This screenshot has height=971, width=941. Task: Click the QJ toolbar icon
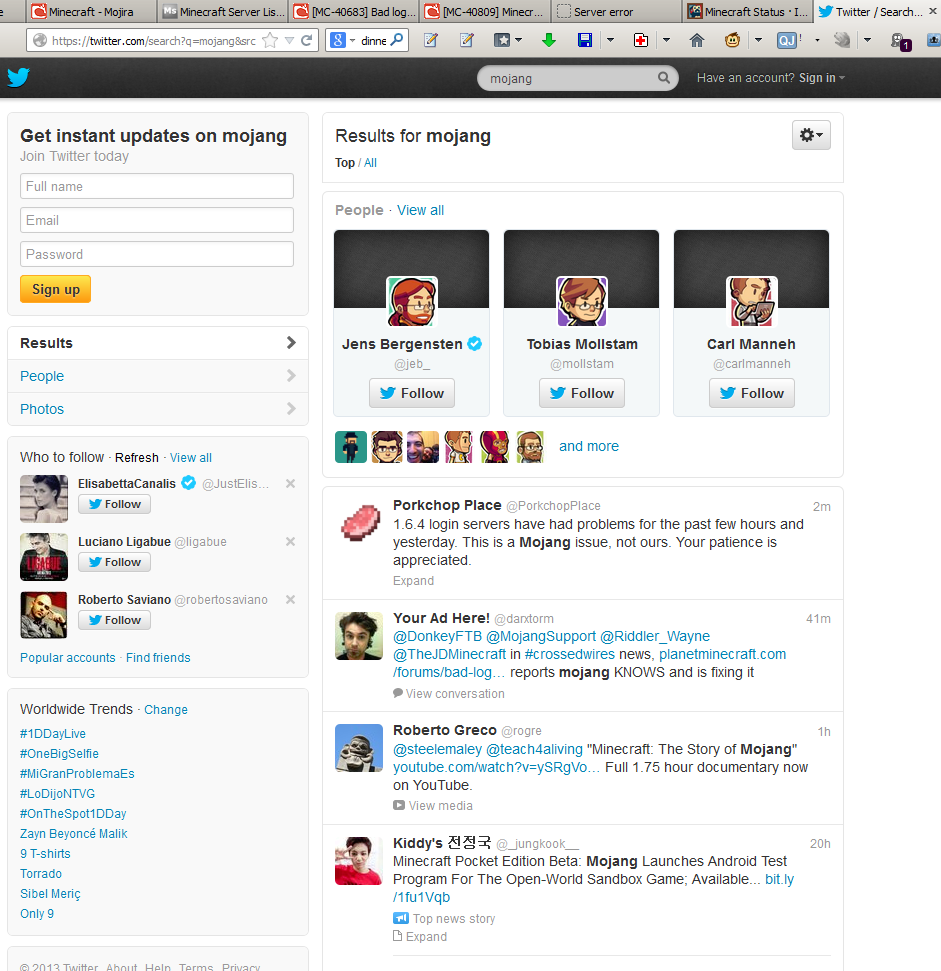click(x=787, y=41)
